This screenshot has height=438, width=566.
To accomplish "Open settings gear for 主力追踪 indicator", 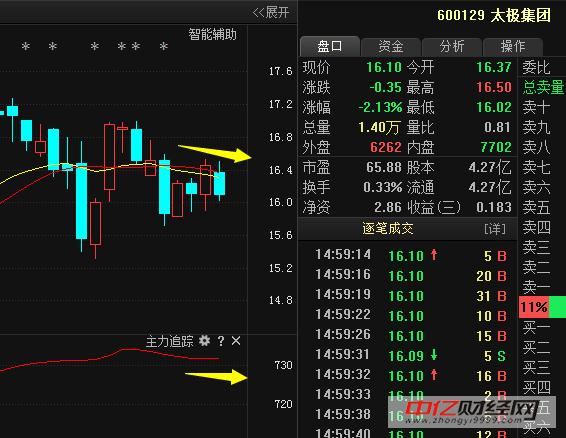I will (x=205, y=341).
